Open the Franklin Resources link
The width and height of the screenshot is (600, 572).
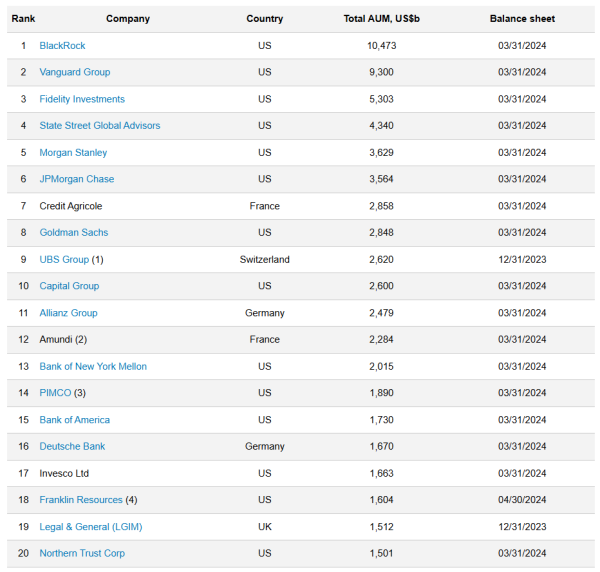coord(81,500)
